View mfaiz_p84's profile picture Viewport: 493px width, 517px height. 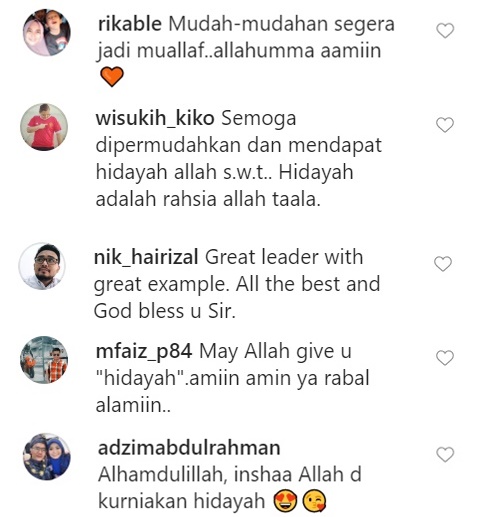click(x=44, y=360)
